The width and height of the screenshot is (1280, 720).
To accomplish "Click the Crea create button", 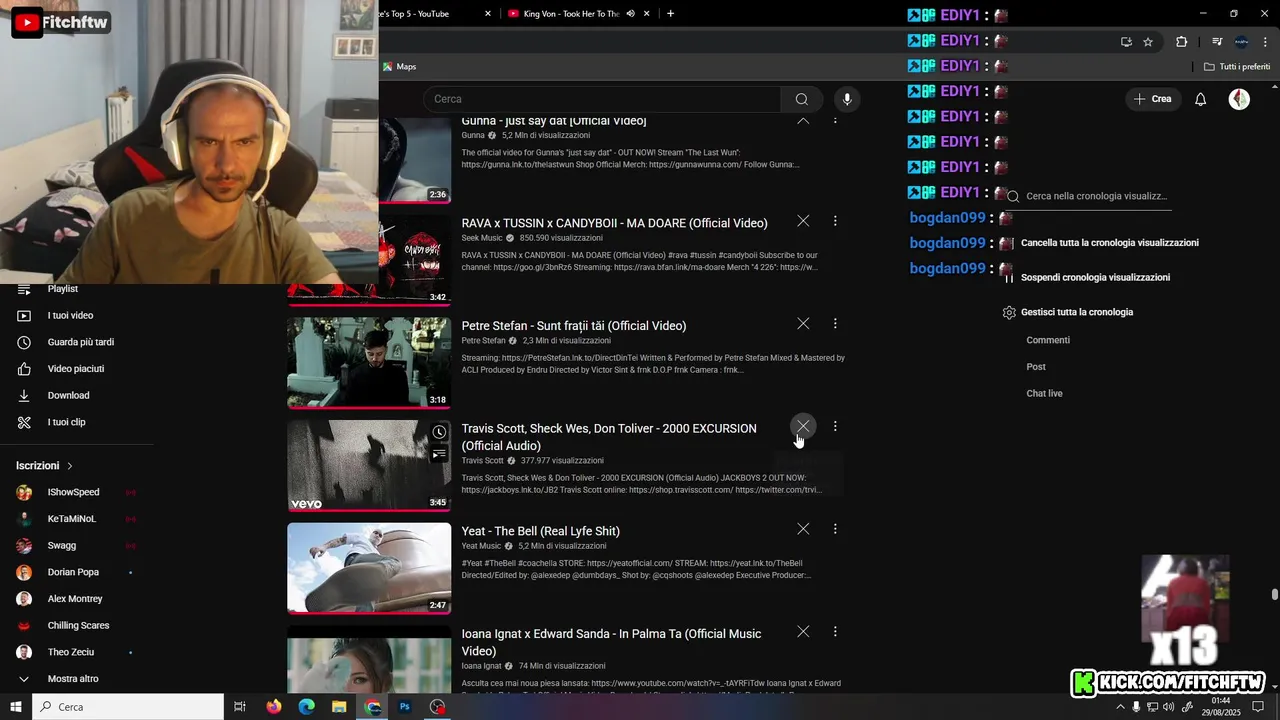I will 1152,99.
